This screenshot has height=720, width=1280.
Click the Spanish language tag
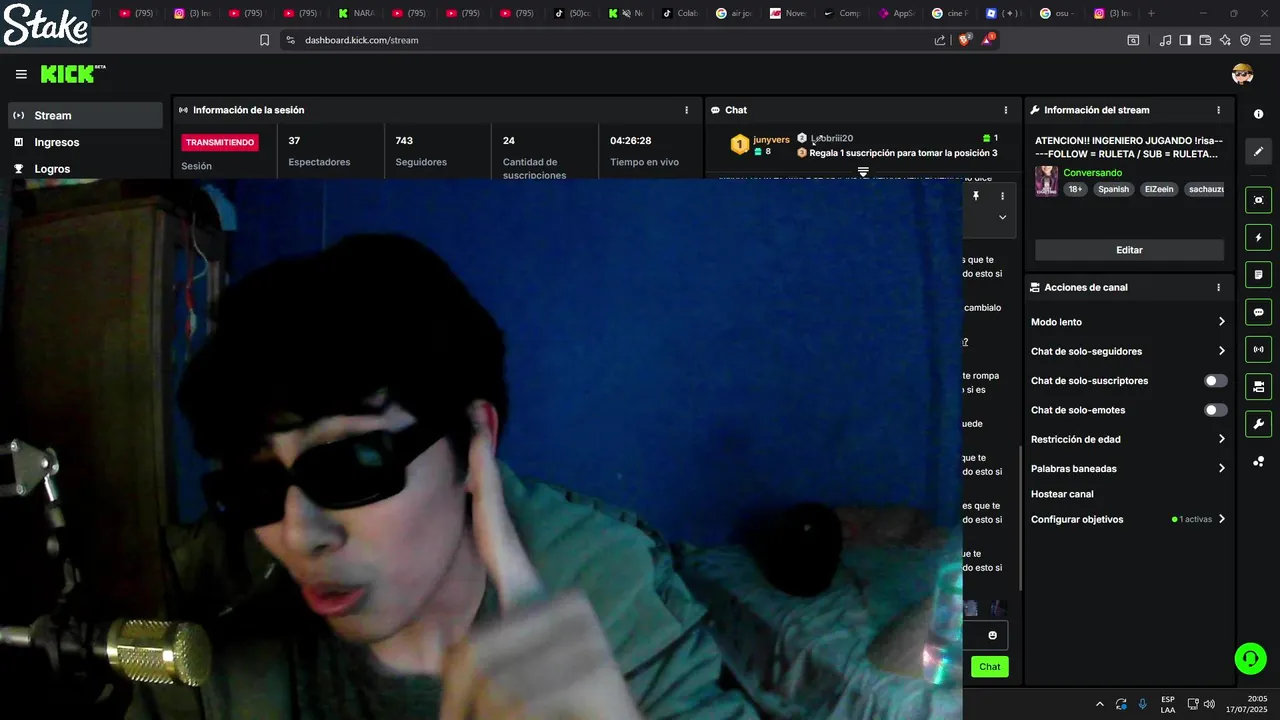[x=1113, y=189]
